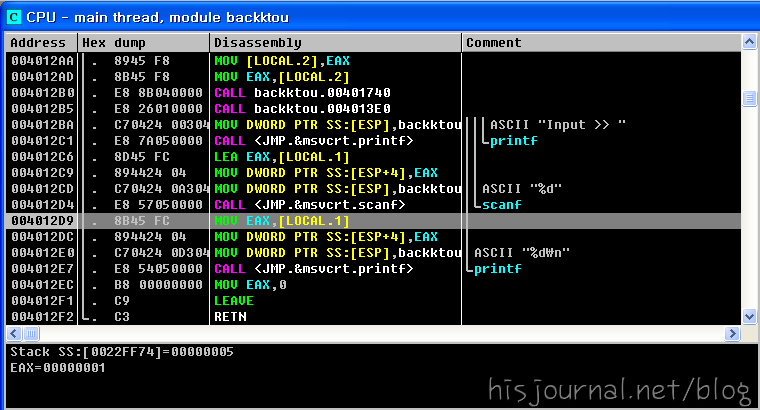
Task: Click comment ASCII "%d"
Action: click(522, 189)
